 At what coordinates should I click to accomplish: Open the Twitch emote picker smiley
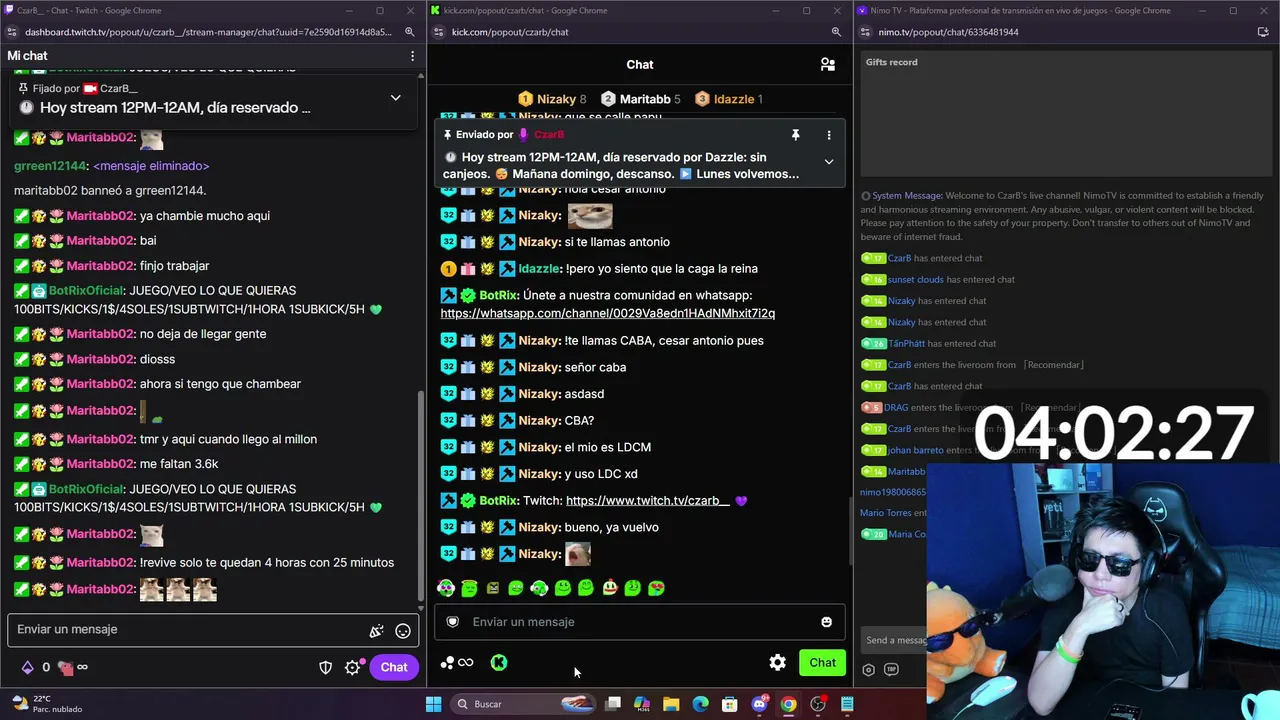point(403,630)
